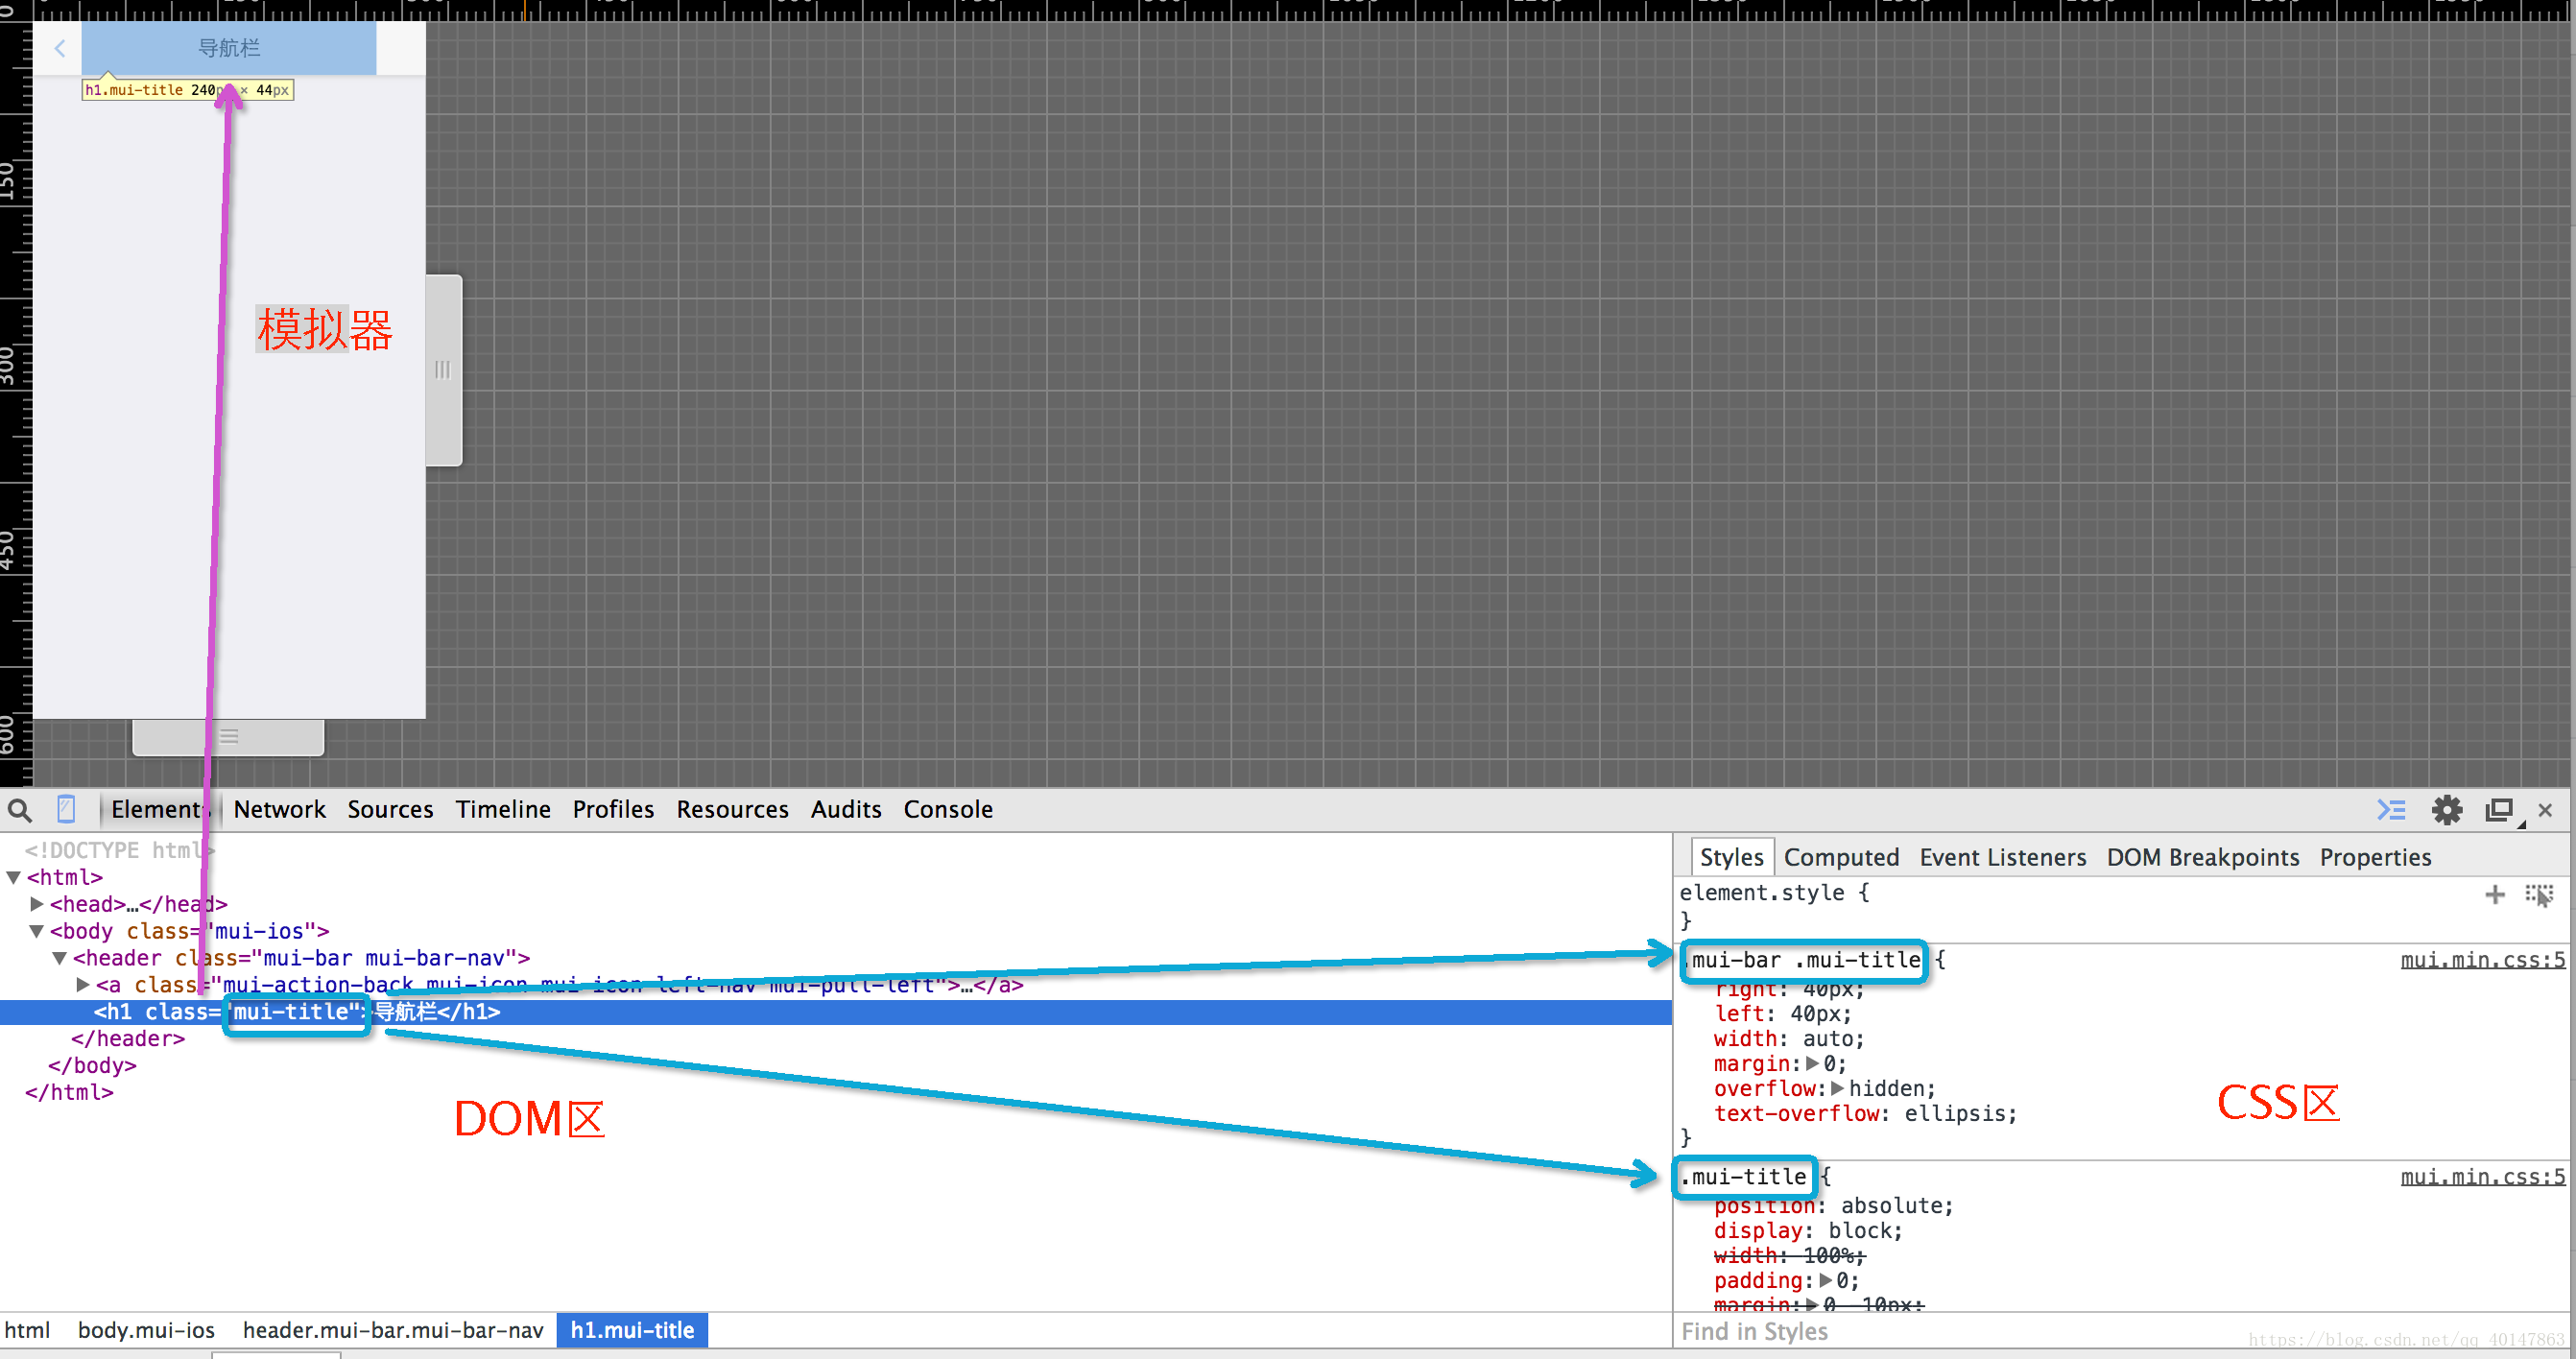This screenshot has width=2576, height=1359.
Task: Open mui.min.css:5 link for .mui-bar .mui-title
Action: (2481, 960)
